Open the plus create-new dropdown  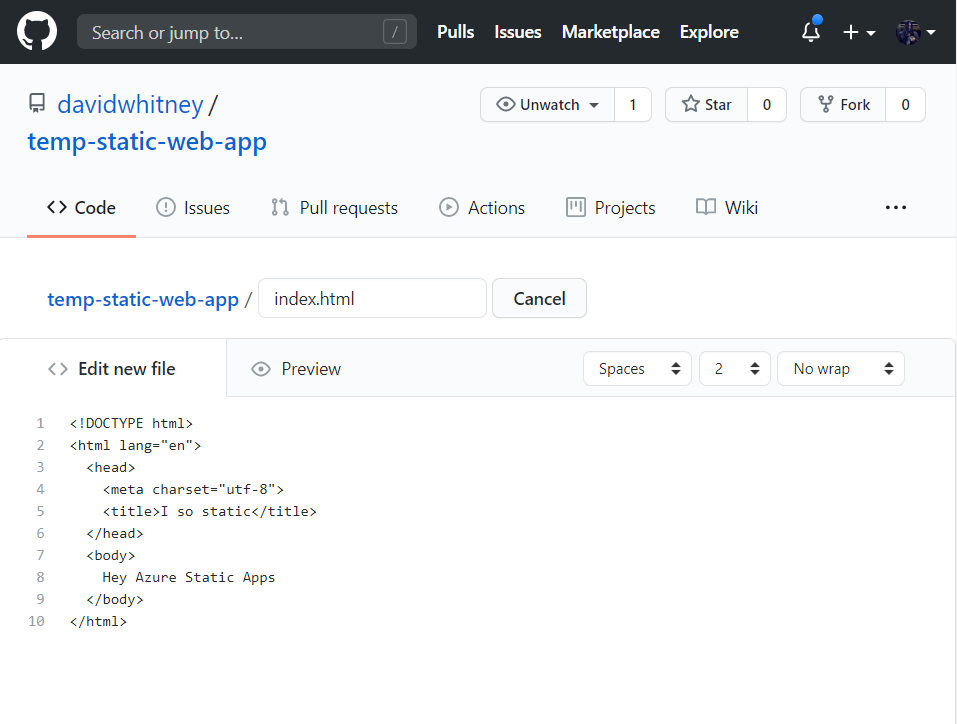pos(859,32)
